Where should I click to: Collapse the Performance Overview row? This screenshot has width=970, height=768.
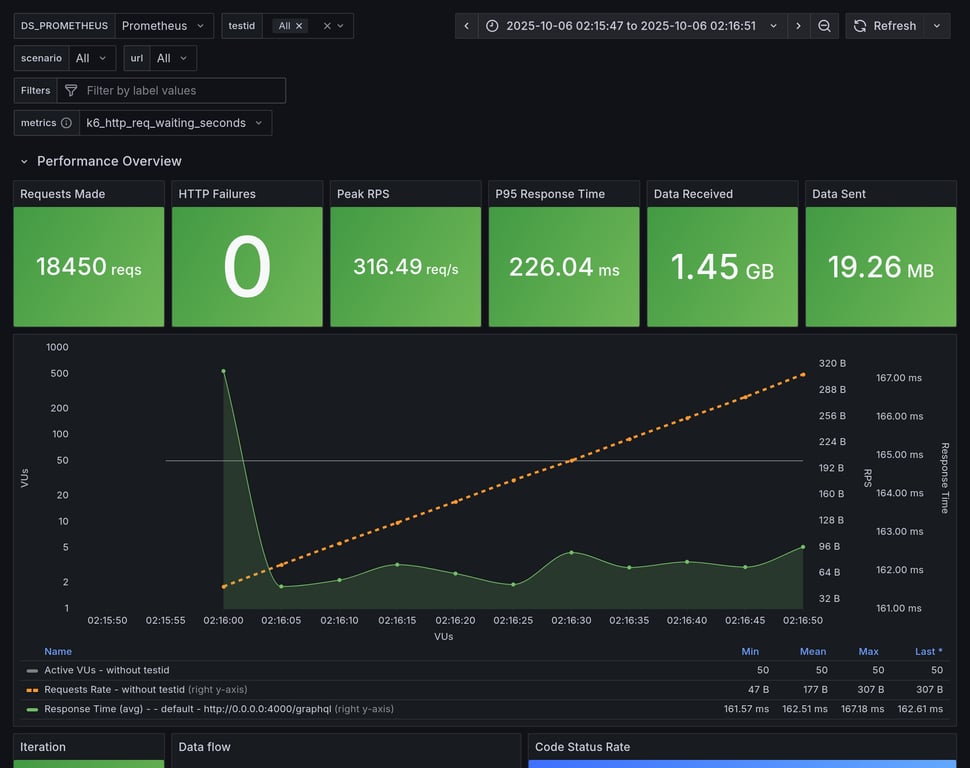pyautogui.click(x=25, y=161)
